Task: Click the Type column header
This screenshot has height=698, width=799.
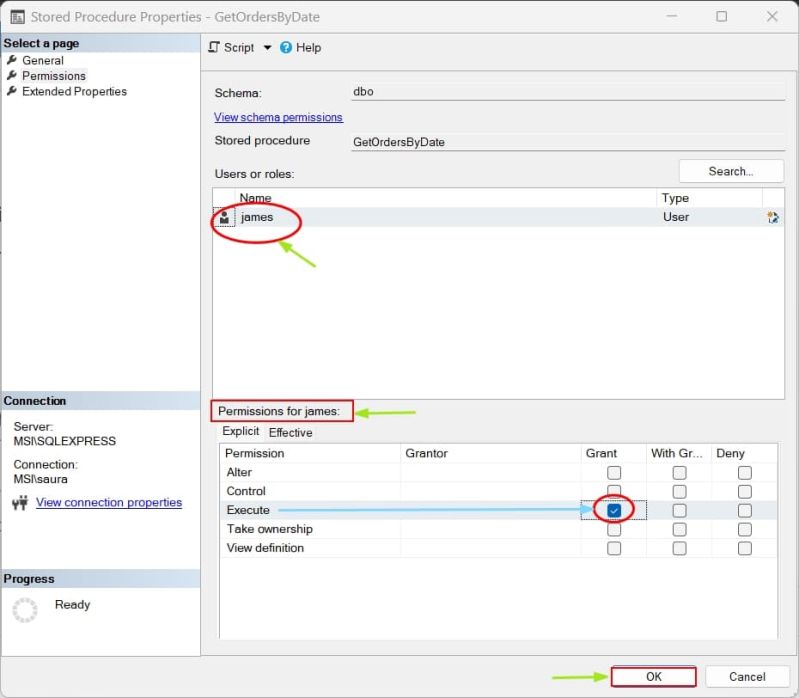Action: point(709,198)
